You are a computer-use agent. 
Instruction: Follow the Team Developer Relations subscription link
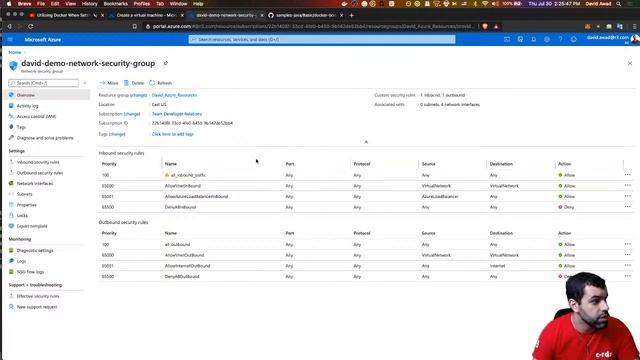click(x=177, y=114)
